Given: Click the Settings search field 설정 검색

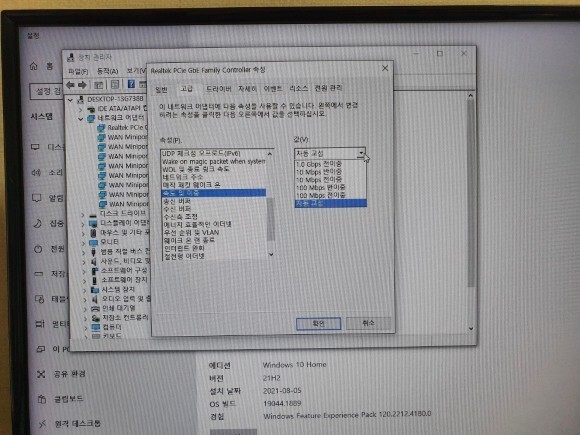Looking at the screenshot, I should 46,91.
